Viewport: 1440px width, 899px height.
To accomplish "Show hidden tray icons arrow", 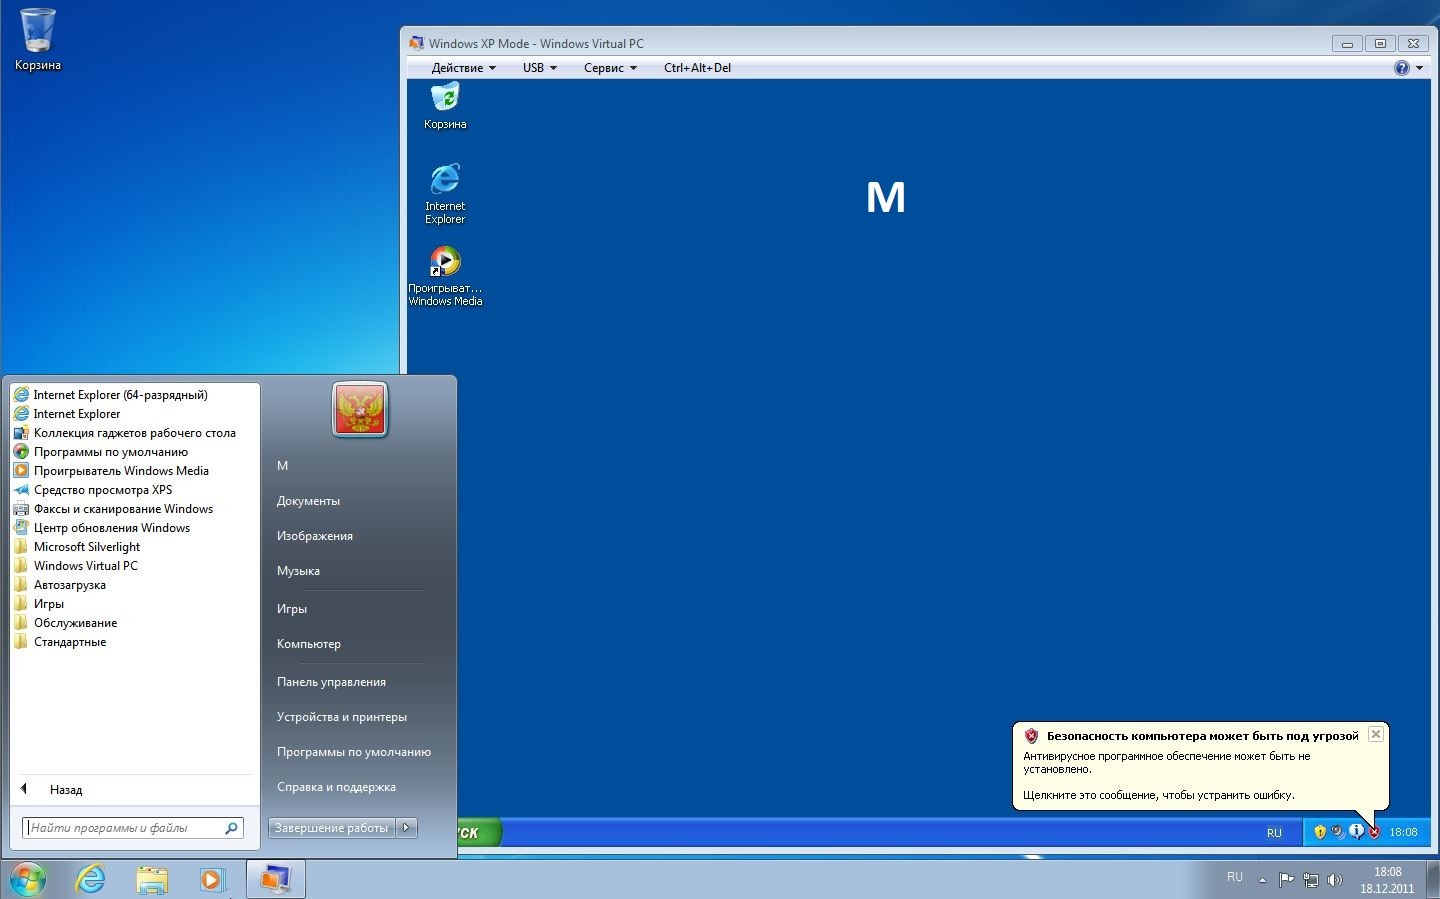I will pos(1262,881).
